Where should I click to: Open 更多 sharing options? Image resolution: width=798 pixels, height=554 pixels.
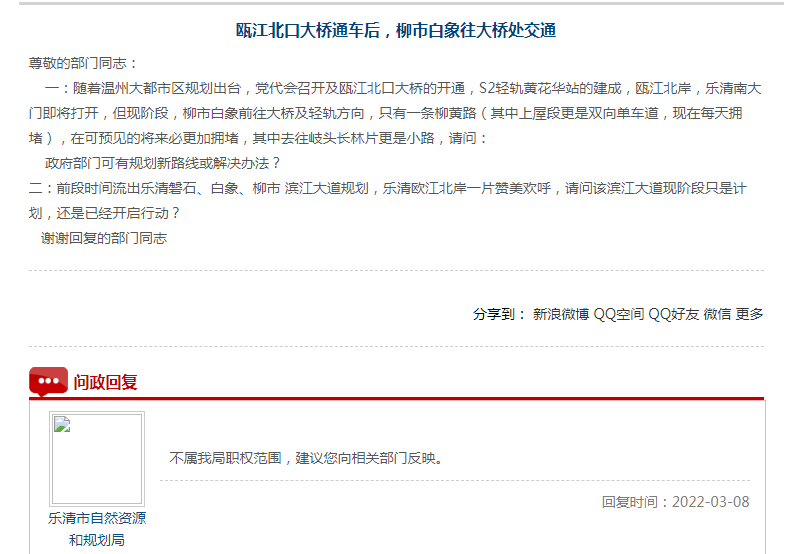click(749, 314)
